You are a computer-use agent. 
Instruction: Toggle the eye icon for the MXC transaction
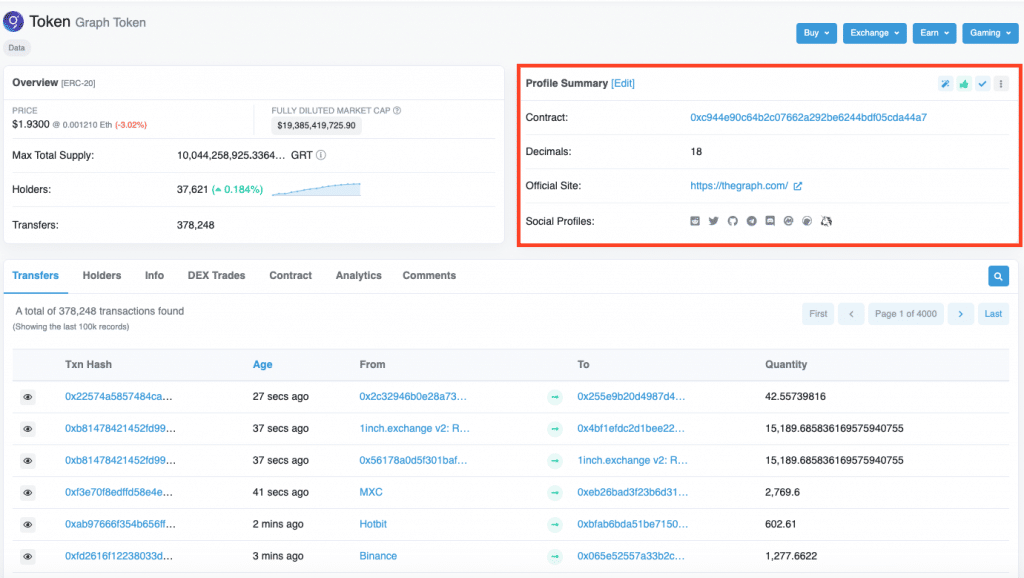[28, 493]
